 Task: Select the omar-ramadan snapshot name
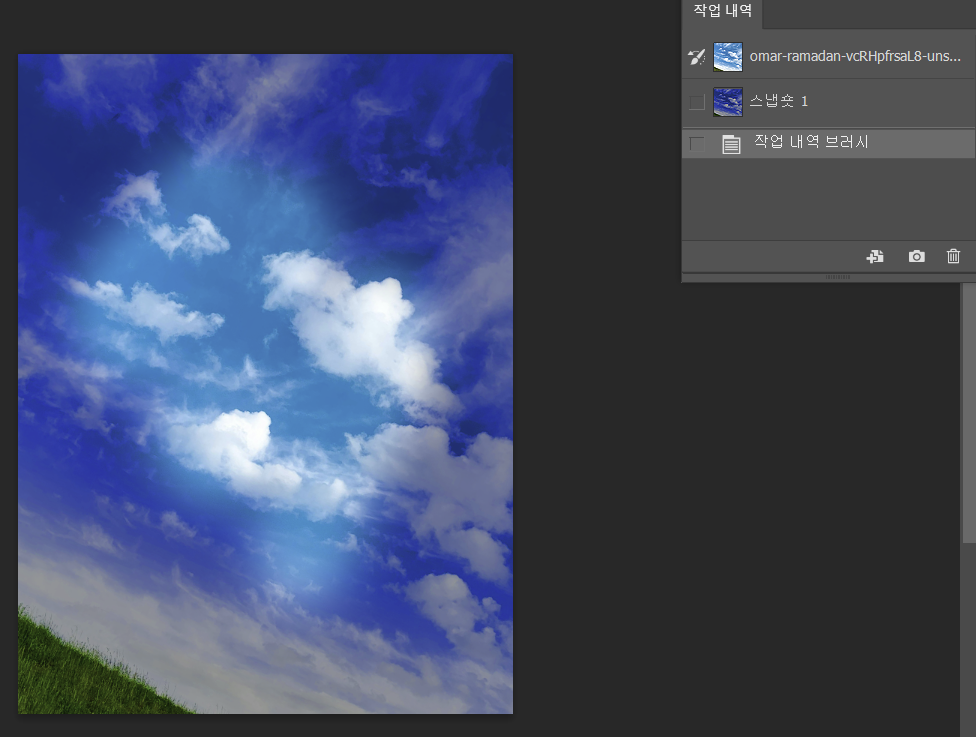[855, 57]
